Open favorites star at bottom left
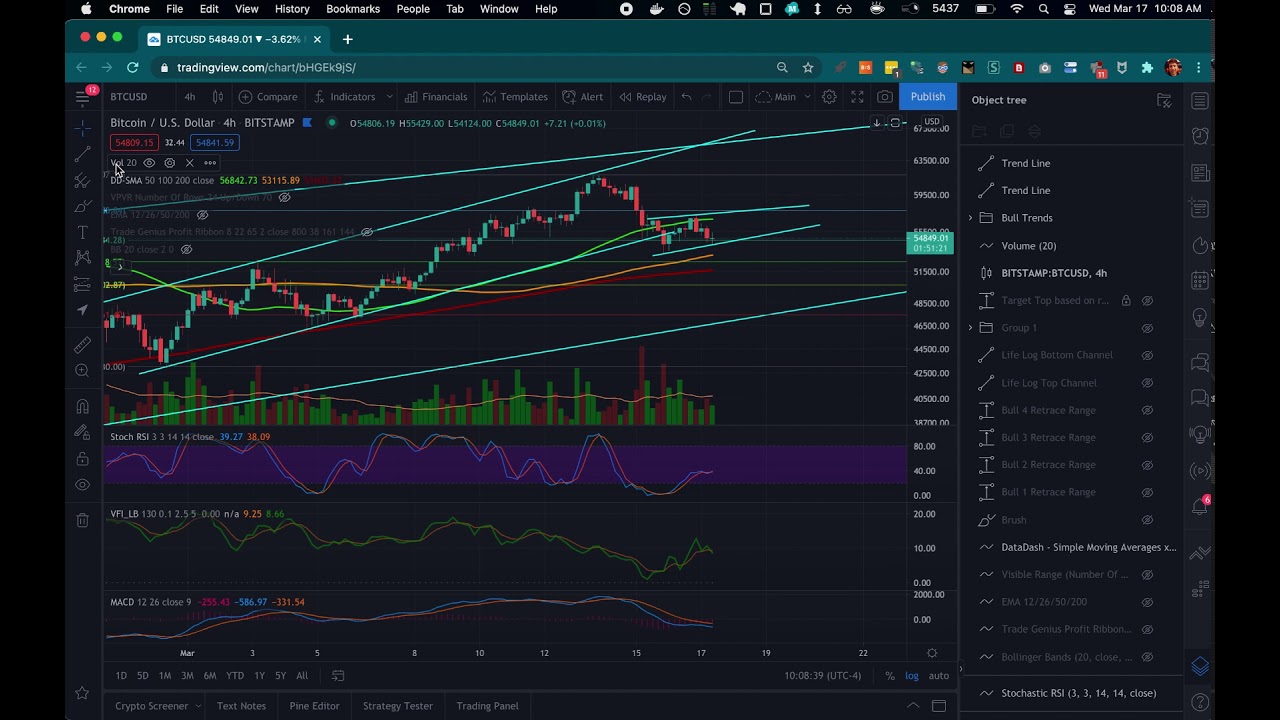The width and height of the screenshot is (1280, 720). [82, 693]
